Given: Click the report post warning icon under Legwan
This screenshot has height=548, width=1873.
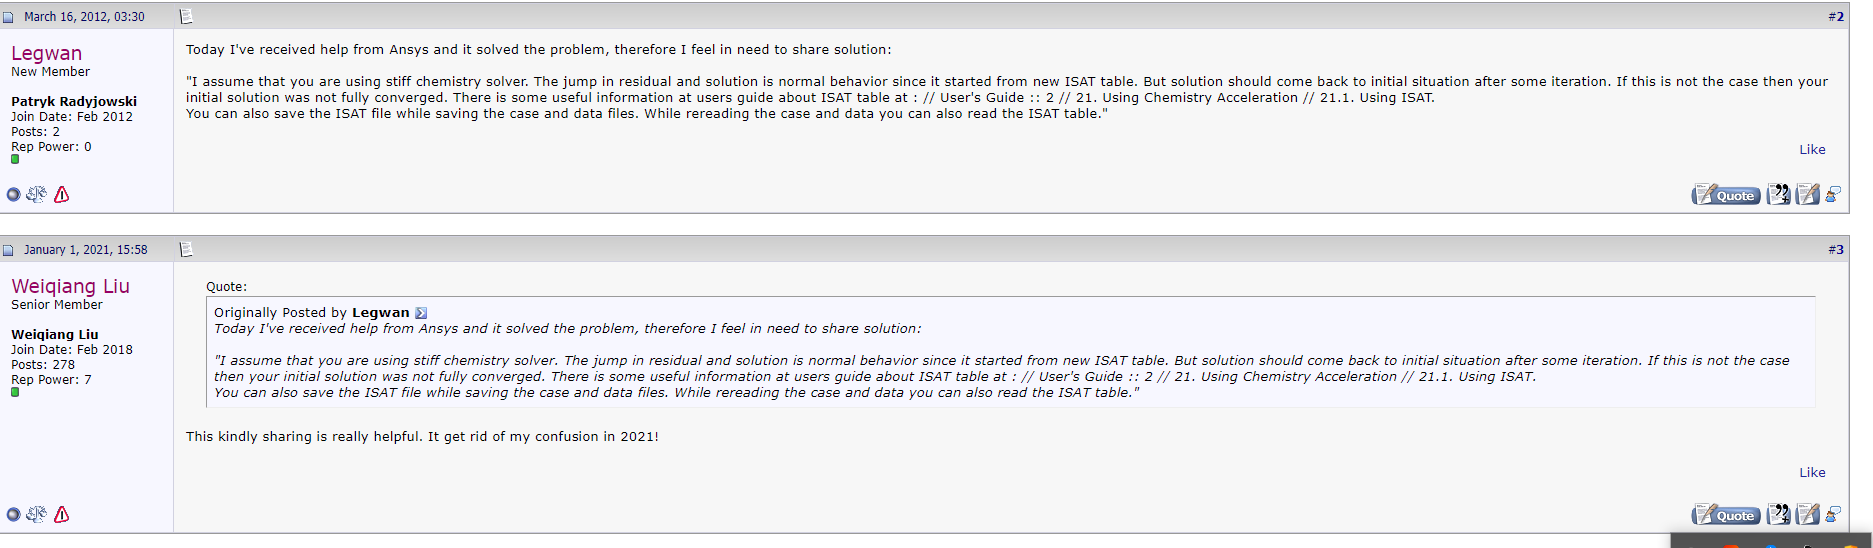Looking at the screenshot, I should 62,194.
